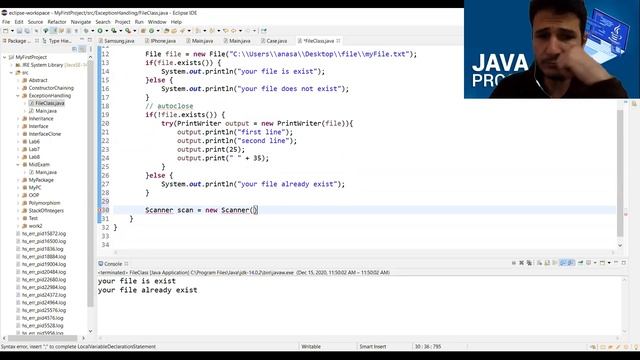Collapse the MyFirstProject tree node
The image size is (640, 360).
4,57
